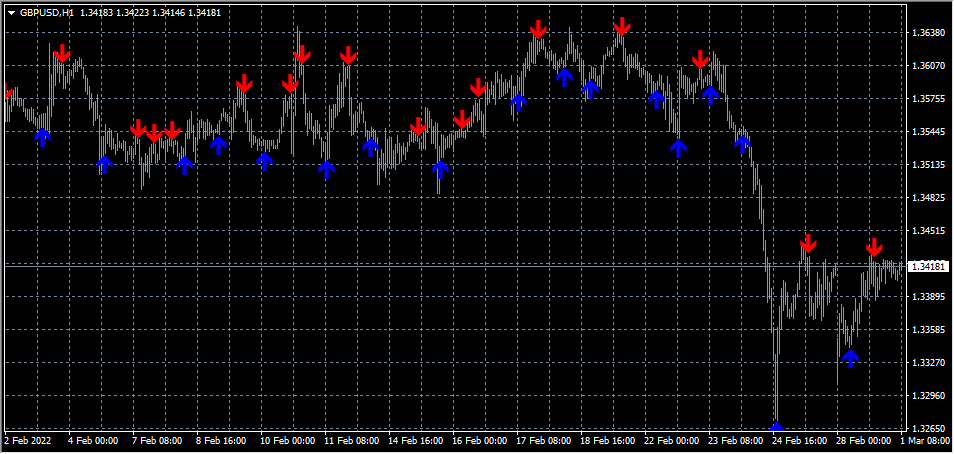Click the blue arrow at the chart's lowest spike

[777, 427]
